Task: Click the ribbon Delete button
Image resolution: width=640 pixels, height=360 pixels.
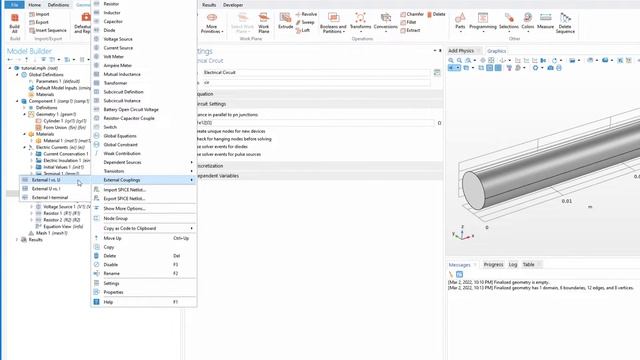Action: [x=436, y=14]
